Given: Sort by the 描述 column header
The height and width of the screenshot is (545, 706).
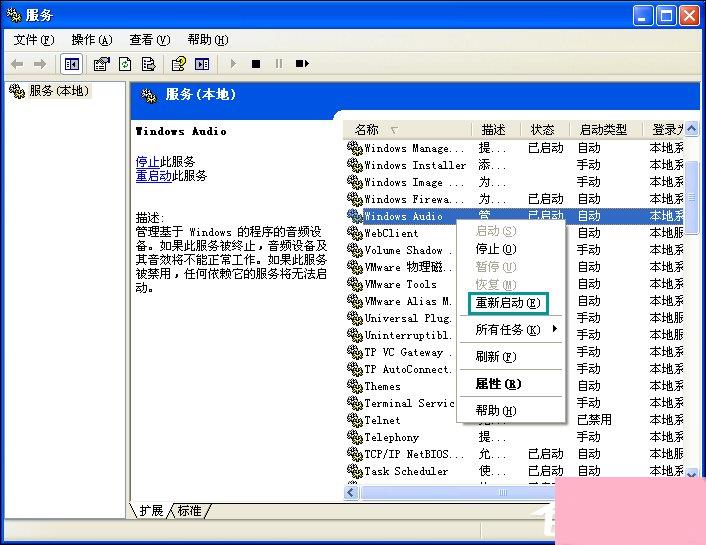Looking at the screenshot, I should pyautogui.click(x=496, y=130).
